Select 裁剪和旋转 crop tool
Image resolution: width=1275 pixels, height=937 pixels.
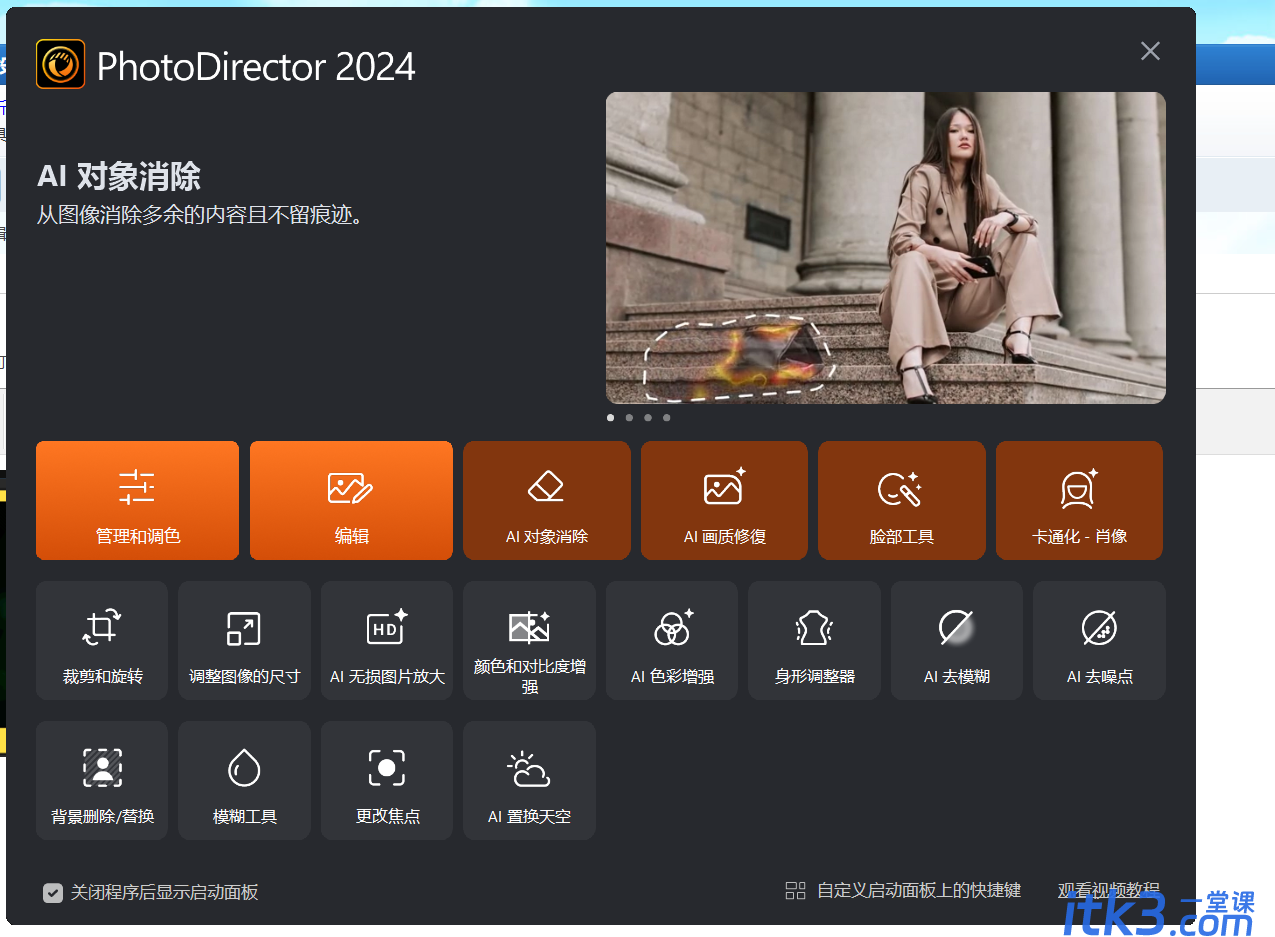coord(102,640)
